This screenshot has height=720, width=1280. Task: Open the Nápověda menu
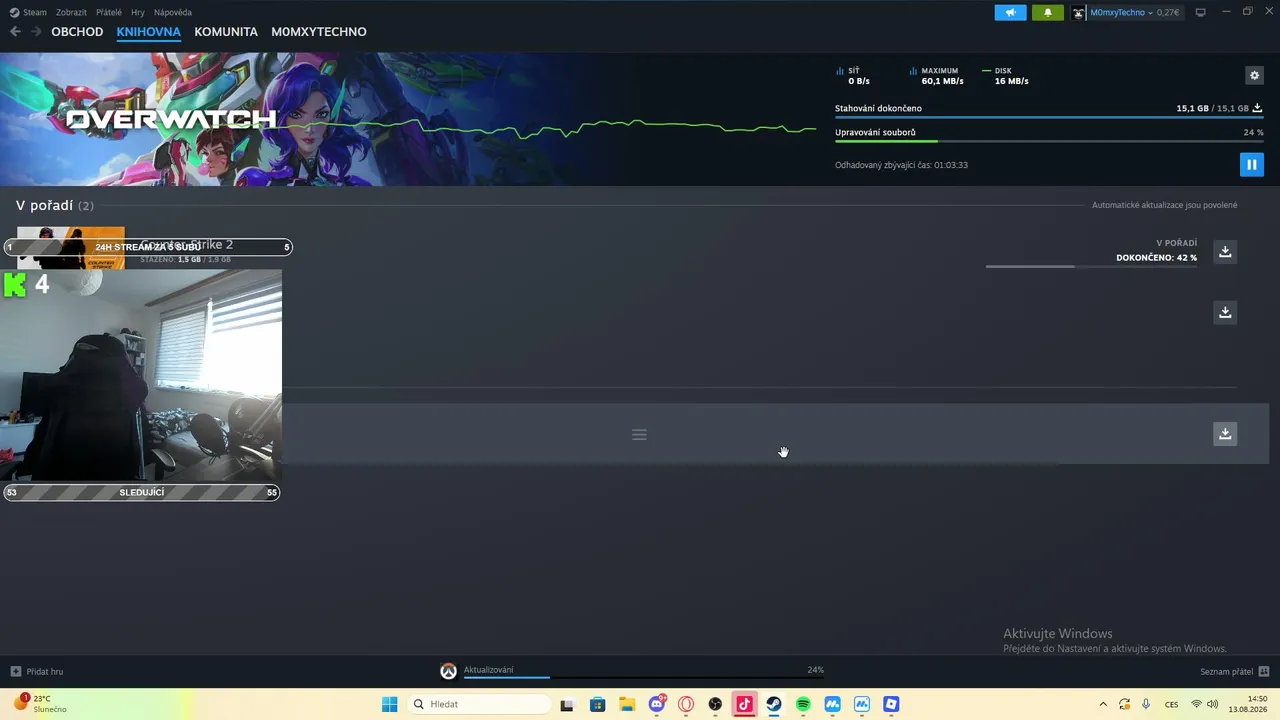pos(173,12)
